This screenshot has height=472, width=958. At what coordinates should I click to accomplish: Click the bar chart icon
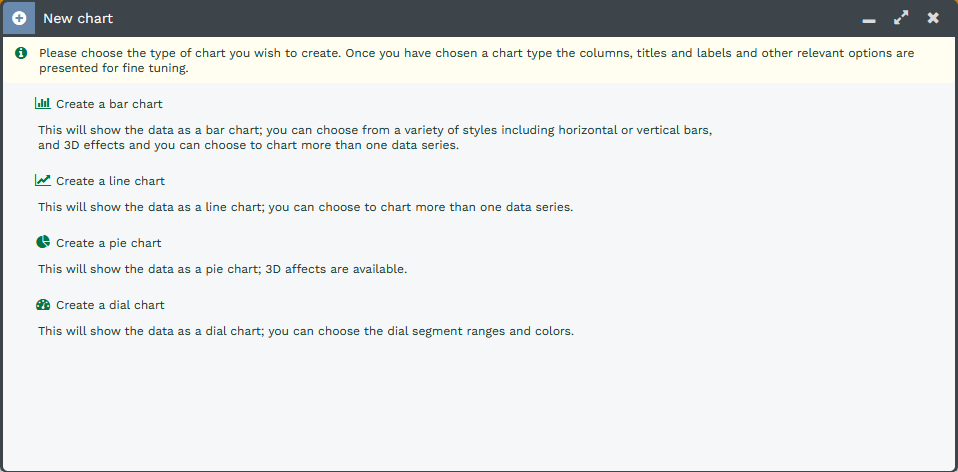point(42,103)
